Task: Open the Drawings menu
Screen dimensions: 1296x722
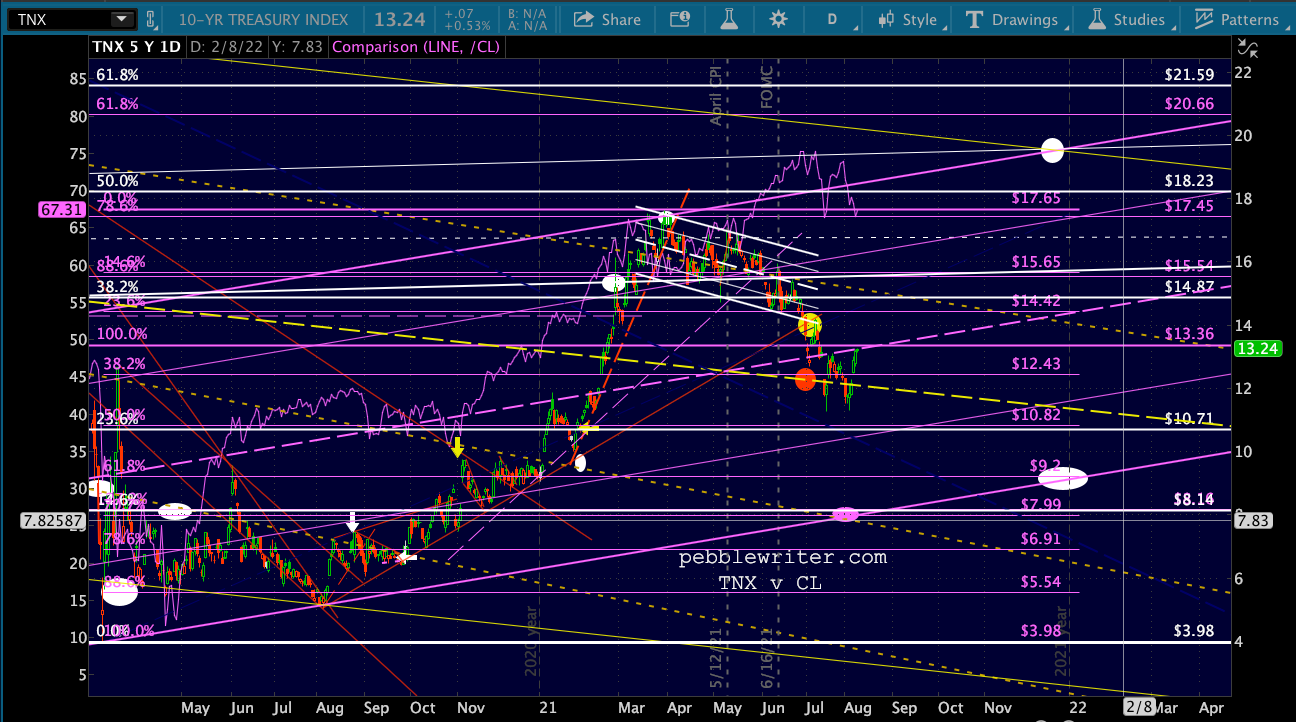Action: tap(1012, 19)
